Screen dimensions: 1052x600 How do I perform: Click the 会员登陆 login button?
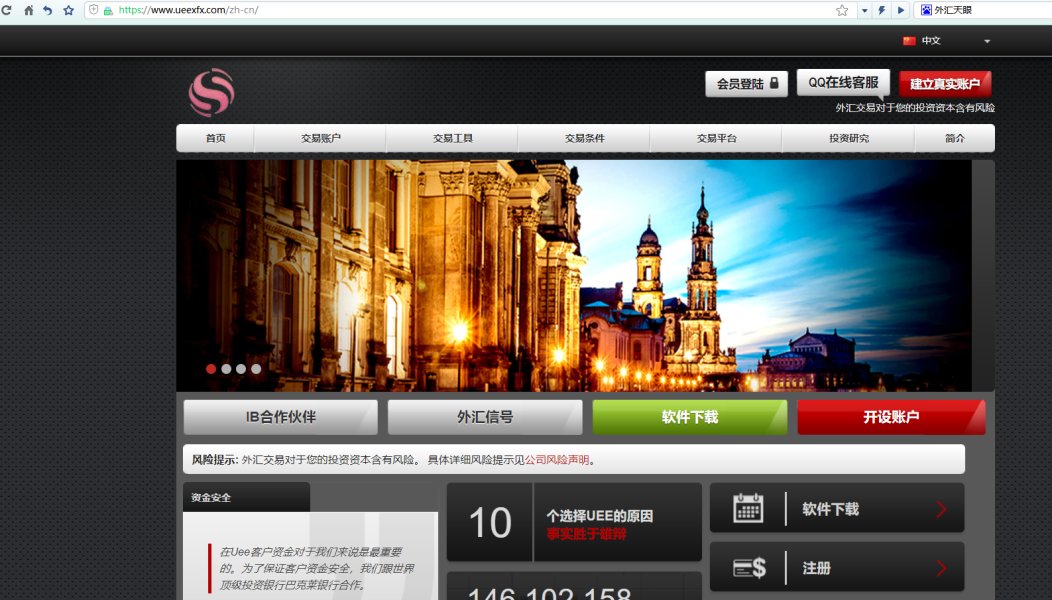point(747,84)
